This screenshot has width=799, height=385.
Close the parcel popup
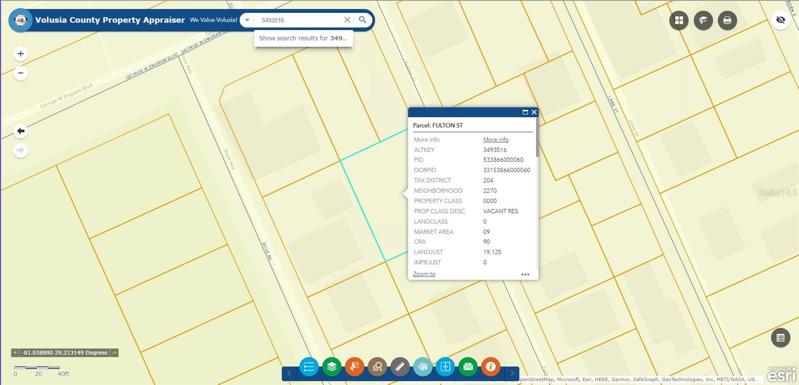point(534,113)
